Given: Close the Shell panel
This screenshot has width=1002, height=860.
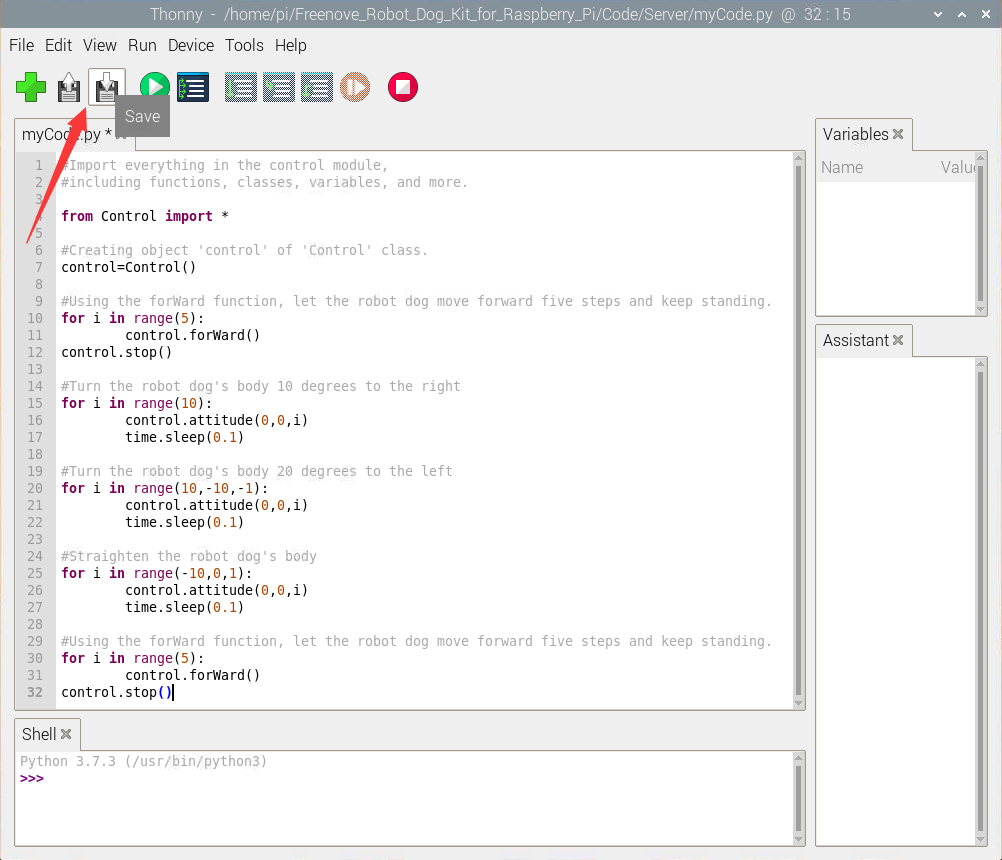Looking at the screenshot, I should [x=66, y=734].
